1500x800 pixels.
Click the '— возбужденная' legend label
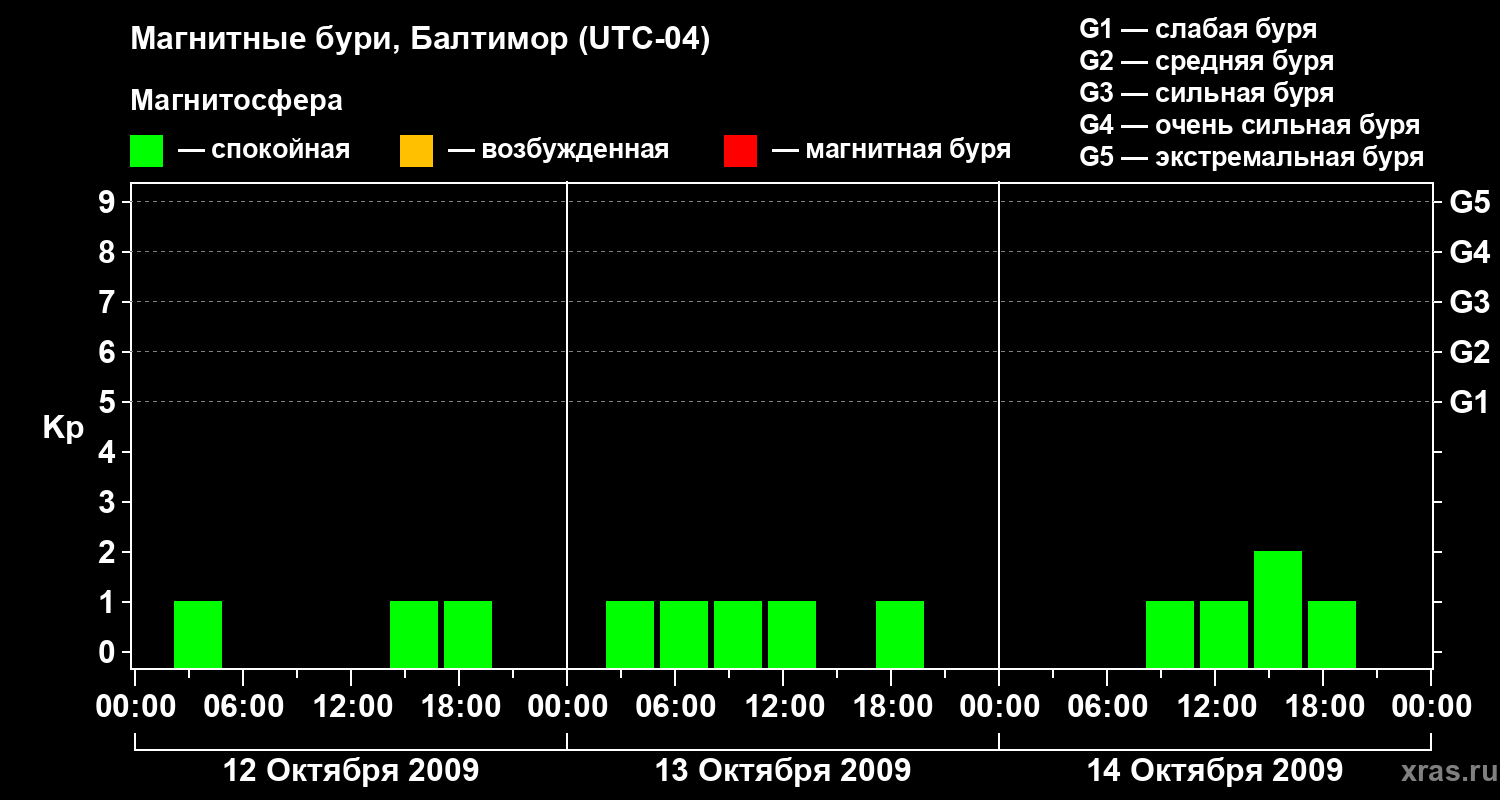click(x=558, y=150)
